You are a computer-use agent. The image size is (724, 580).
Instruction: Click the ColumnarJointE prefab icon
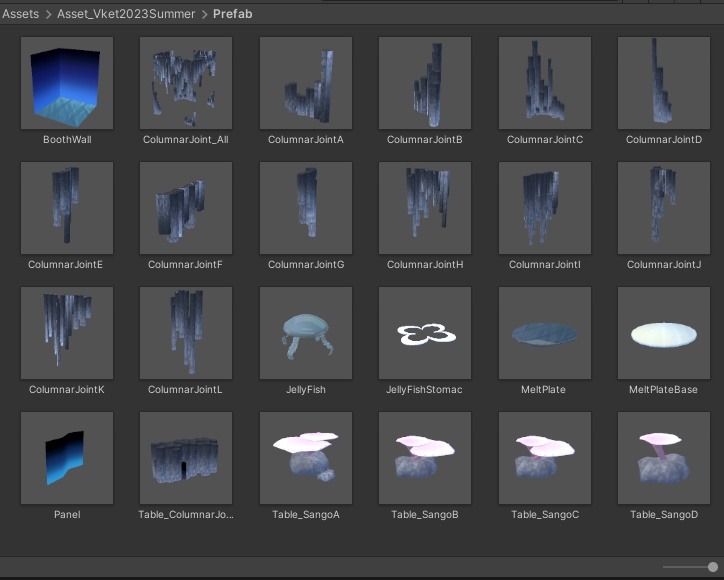pos(67,208)
